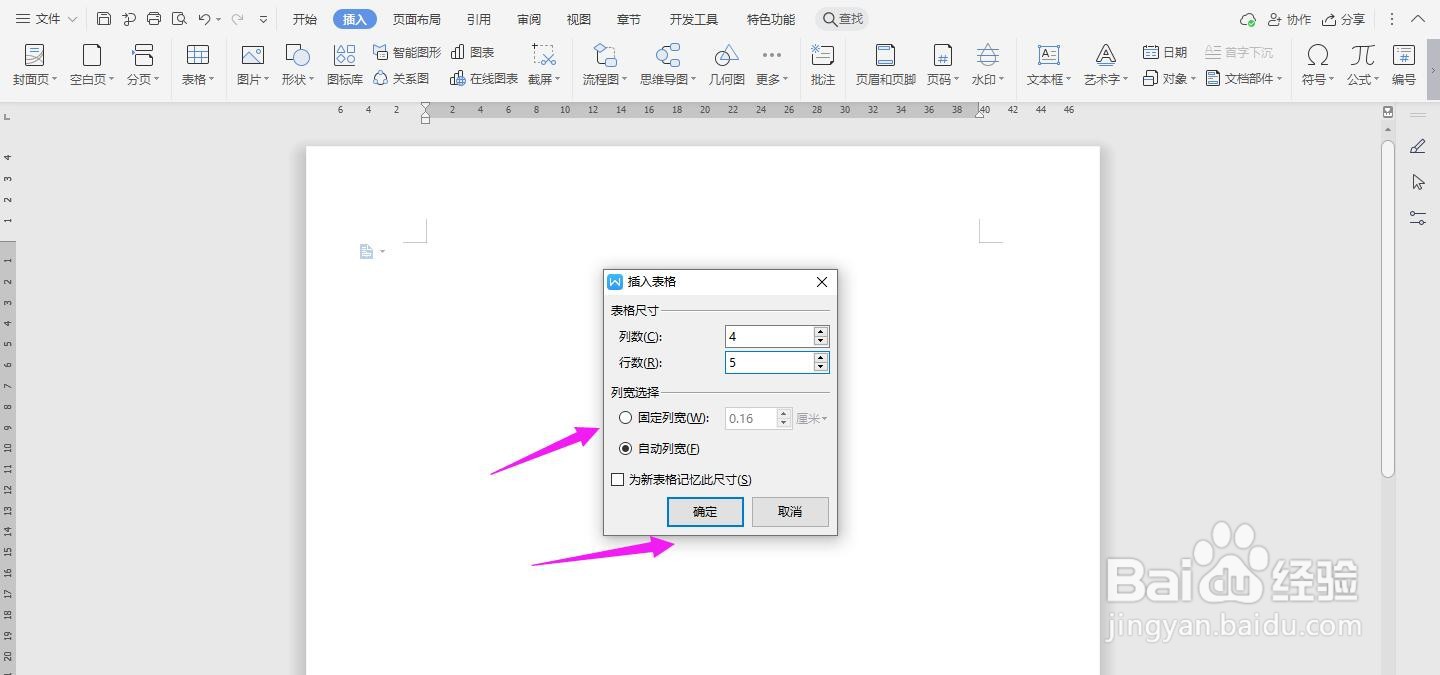Click the row count (行数) input field
Viewport: 1440px width, 675px height.
(769, 362)
